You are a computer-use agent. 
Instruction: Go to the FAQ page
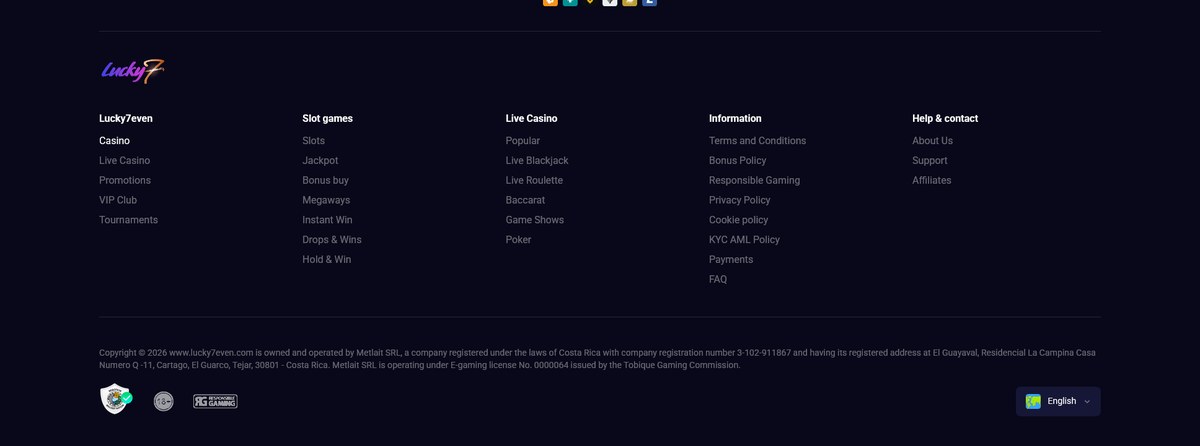point(718,280)
